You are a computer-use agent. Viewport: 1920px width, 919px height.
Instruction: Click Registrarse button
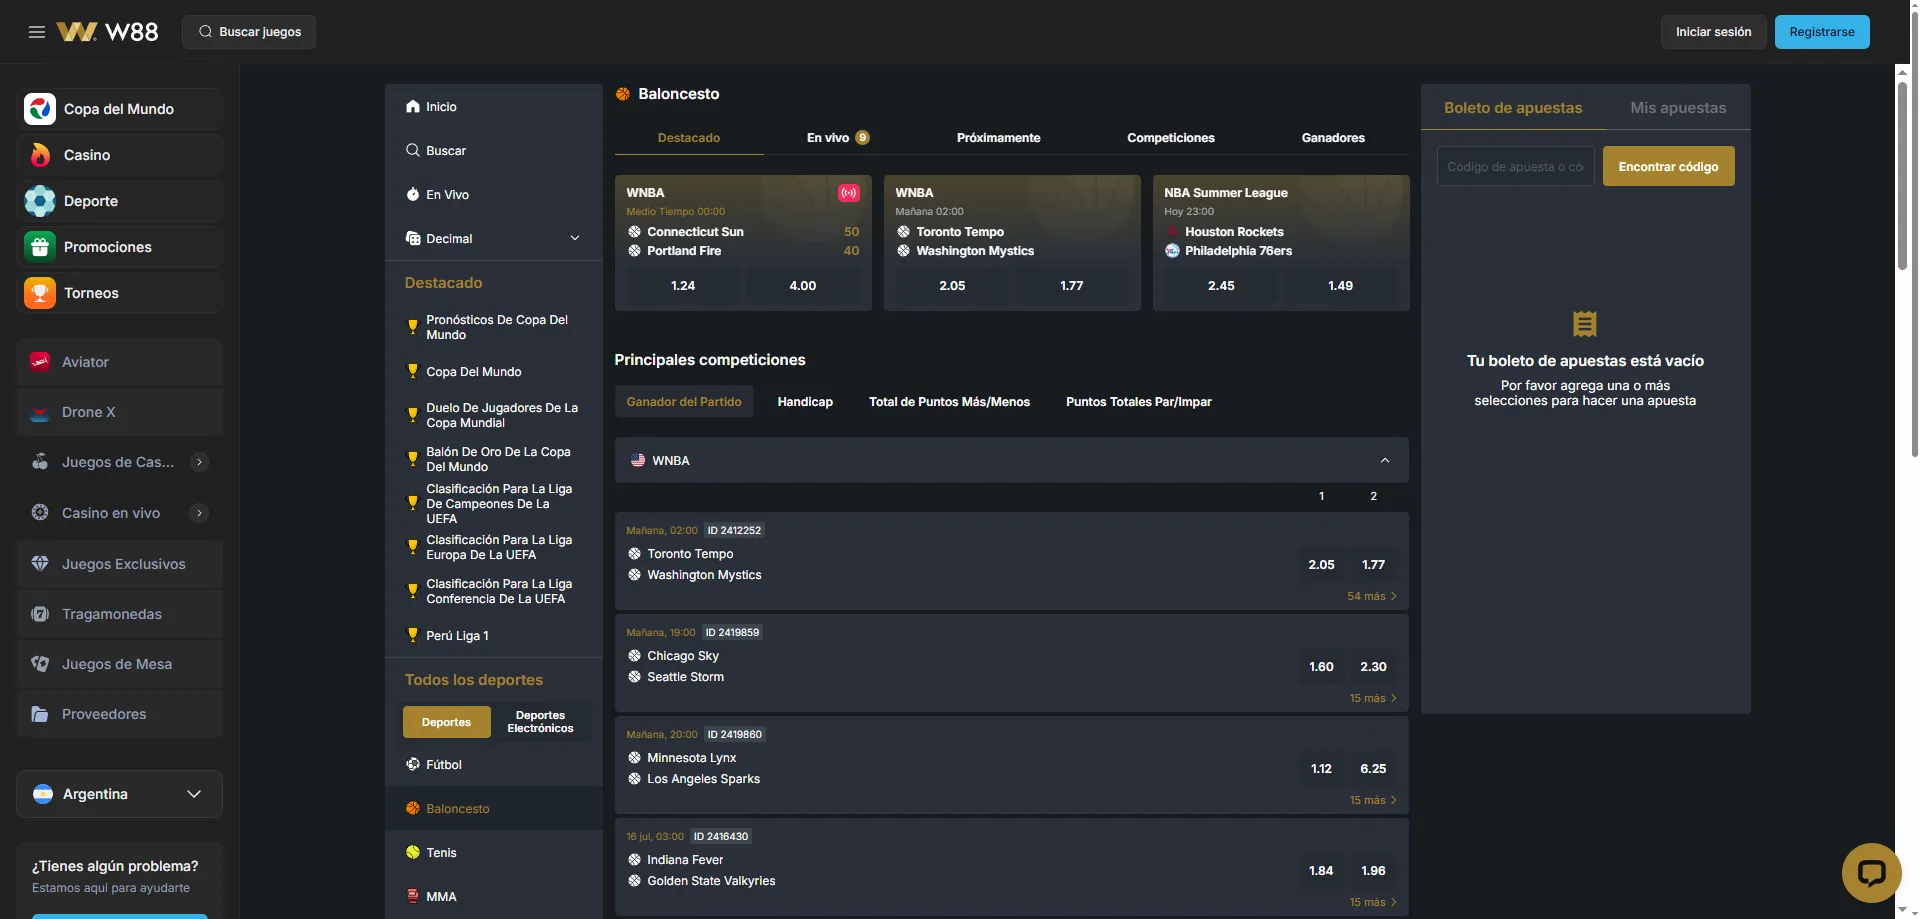[x=1822, y=32]
